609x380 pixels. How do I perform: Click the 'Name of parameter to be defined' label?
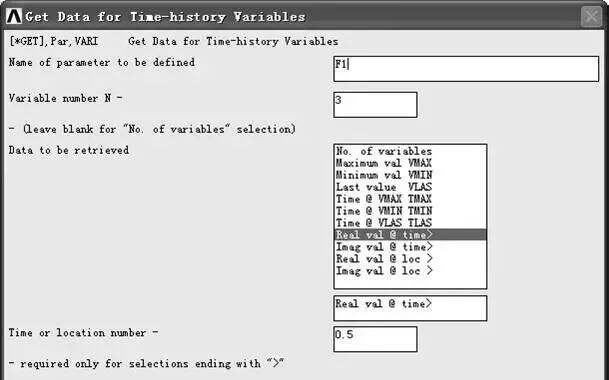coord(102,62)
